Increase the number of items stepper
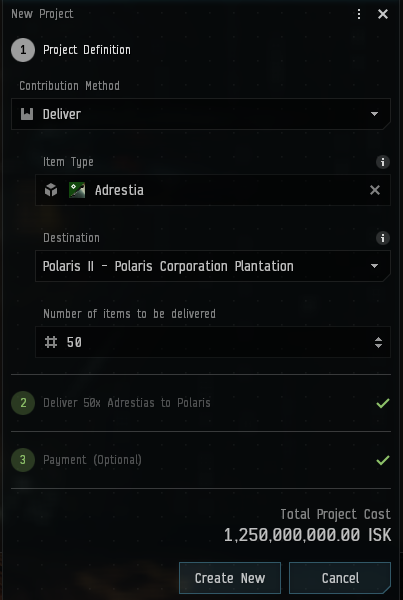 coord(378,339)
